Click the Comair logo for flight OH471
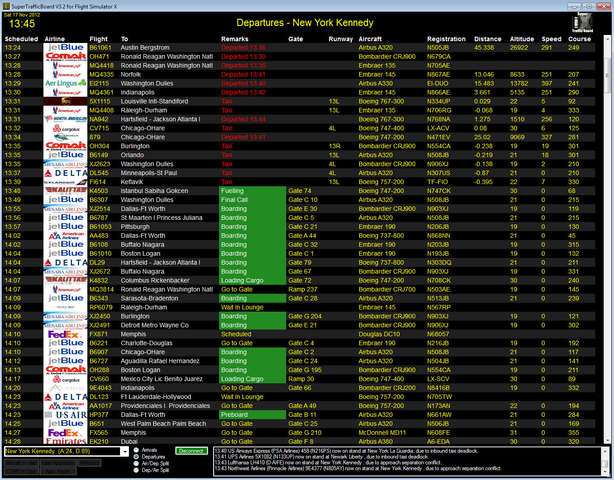 pyautogui.click(x=65, y=56)
